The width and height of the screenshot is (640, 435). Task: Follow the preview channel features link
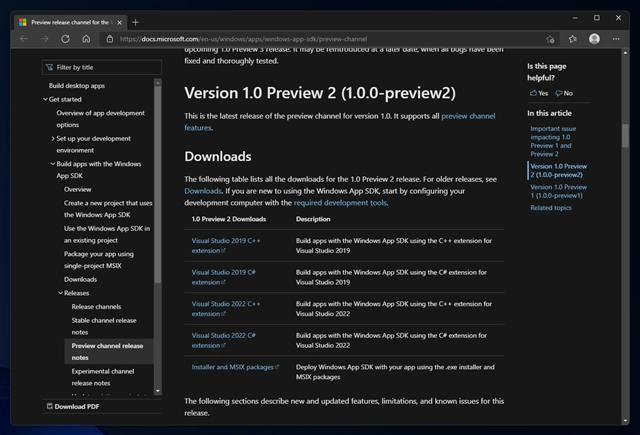468,116
